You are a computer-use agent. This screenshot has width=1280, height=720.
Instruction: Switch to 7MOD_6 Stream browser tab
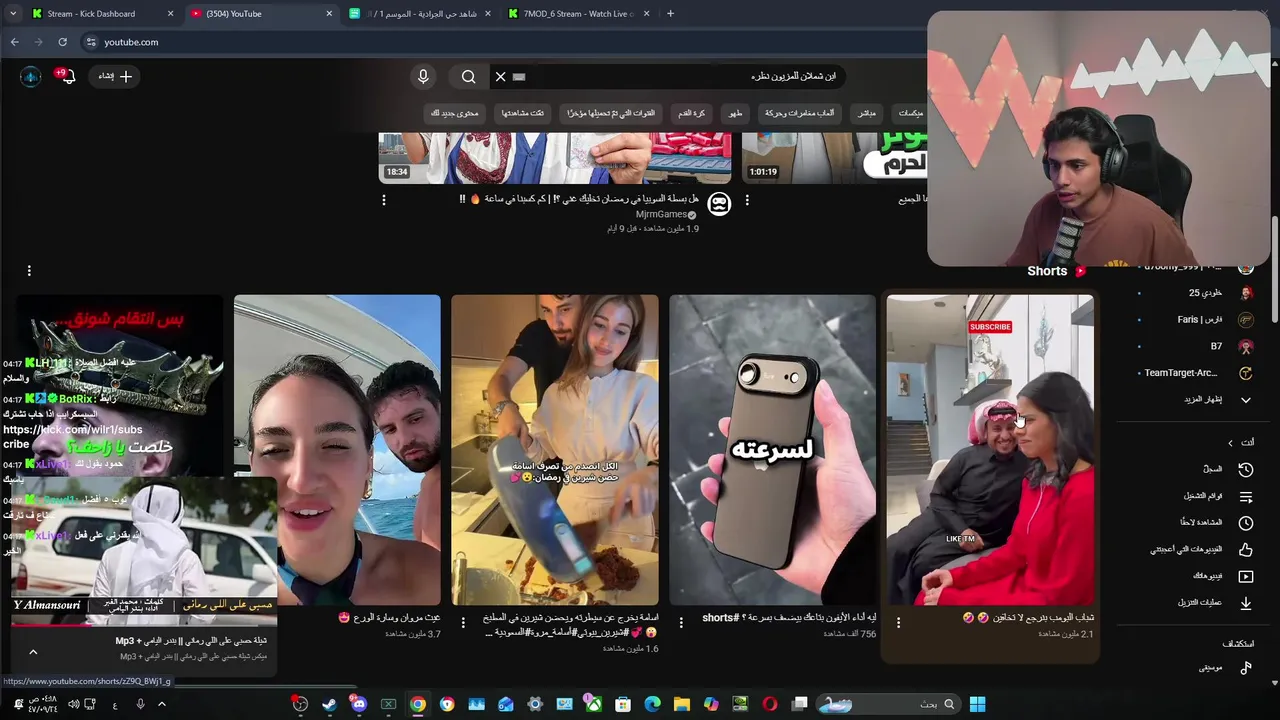click(x=580, y=14)
